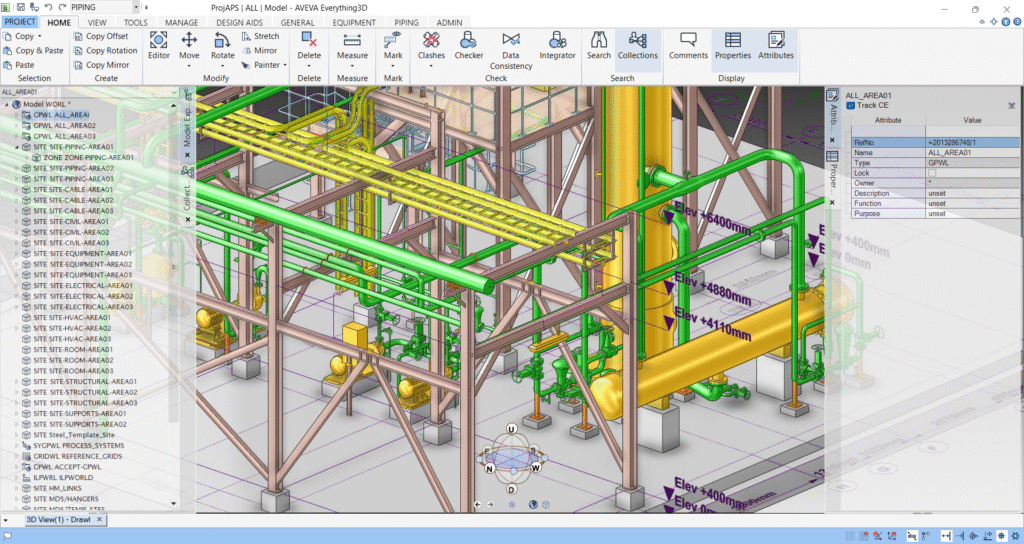This screenshot has height=544, width=1024.
Task: Click the settings gear in status bar
Action: [1016, 536]
